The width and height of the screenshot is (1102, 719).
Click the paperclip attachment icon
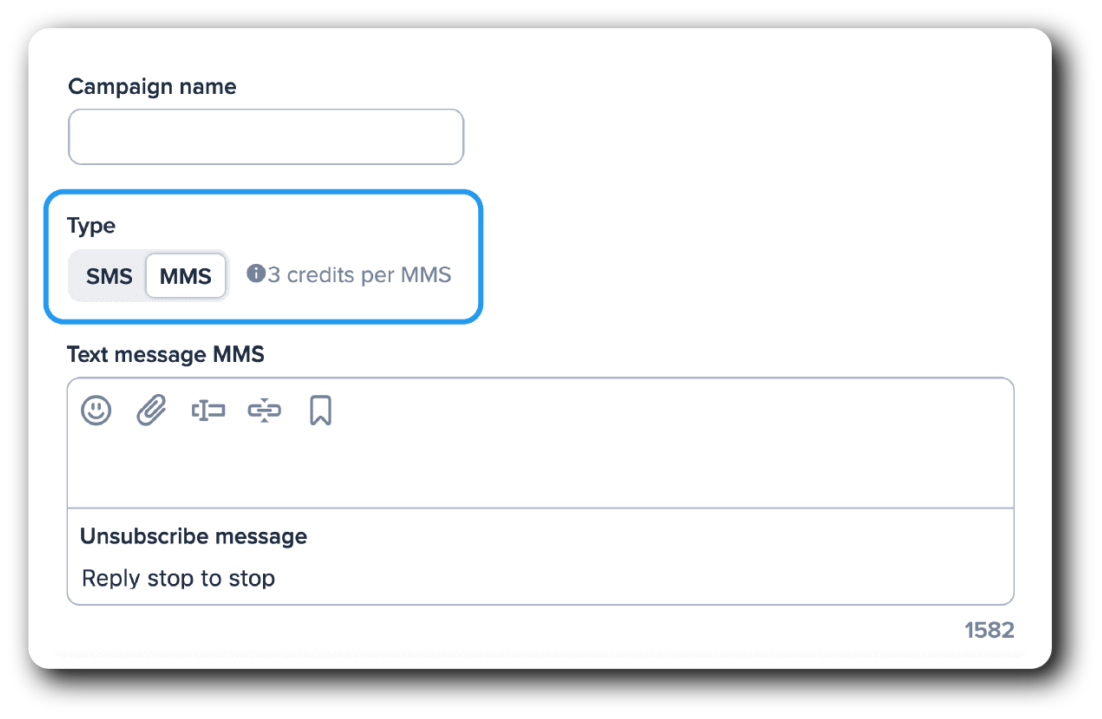click(x=150, y=409)
